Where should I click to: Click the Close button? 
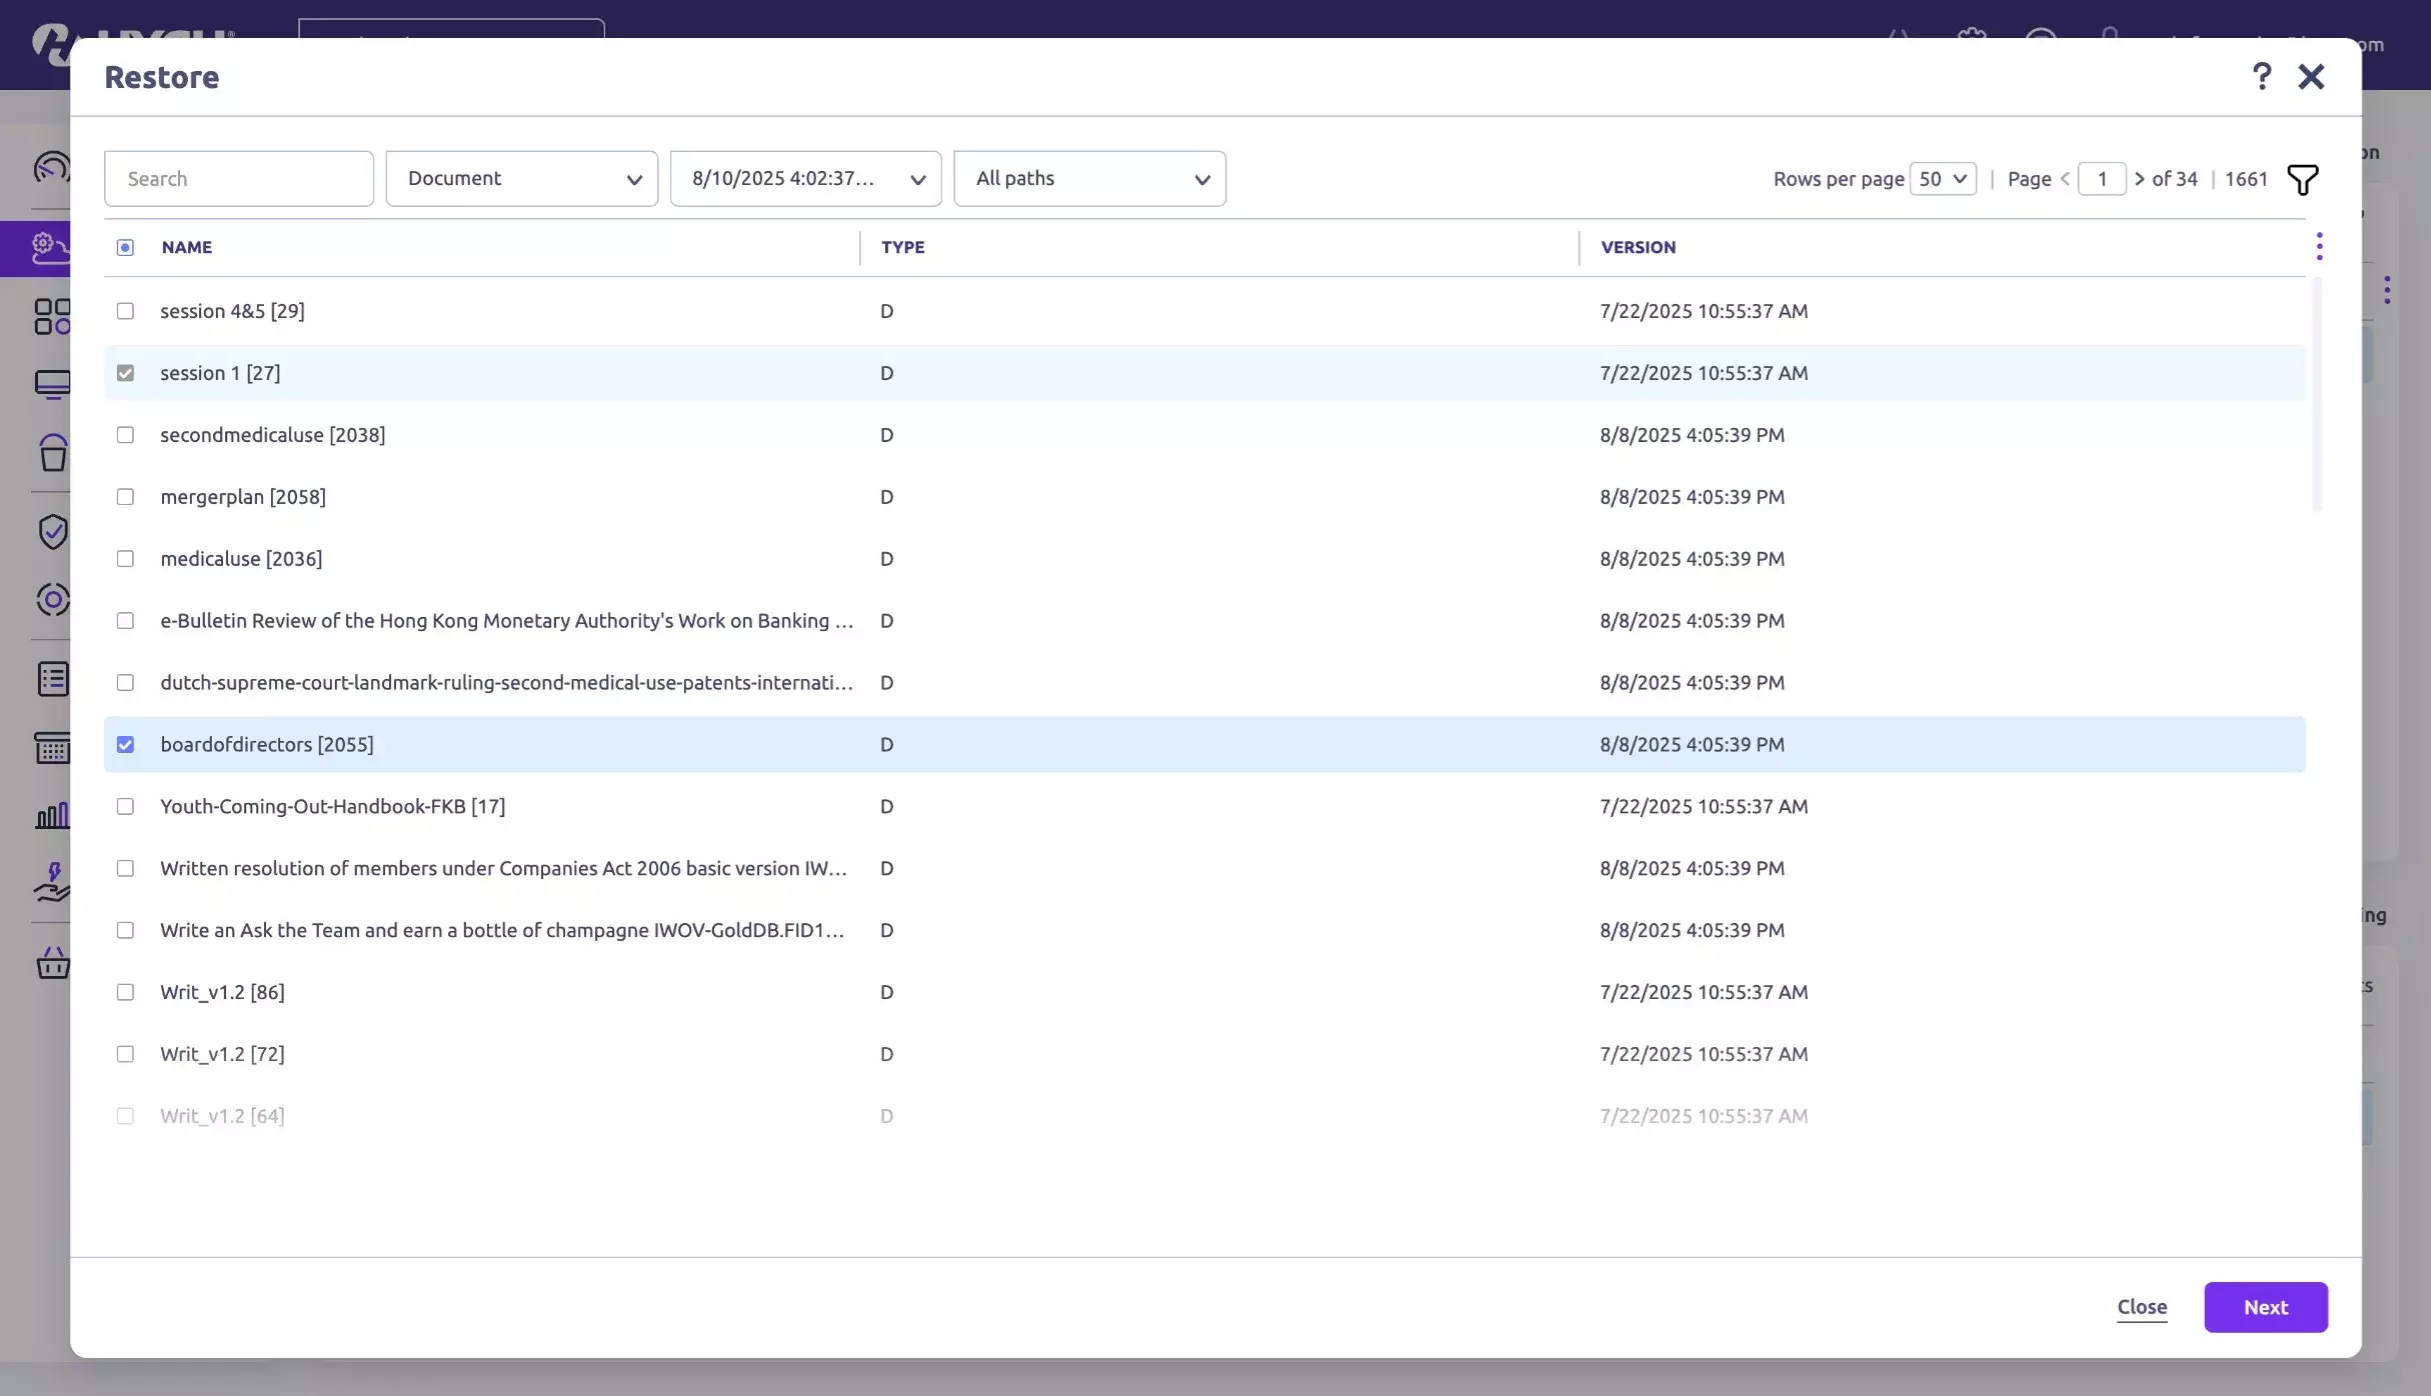tap(2141, 1307)
